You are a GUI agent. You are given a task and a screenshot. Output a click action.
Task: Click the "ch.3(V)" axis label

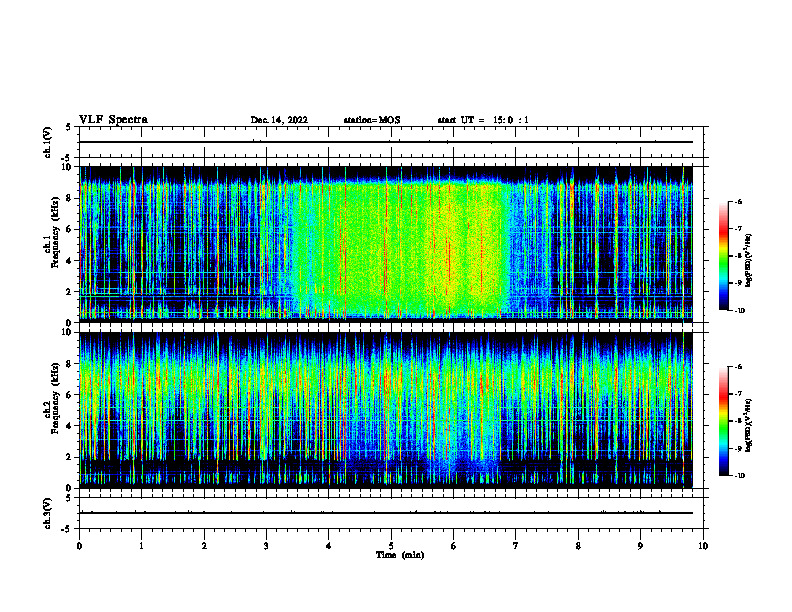coord(48,513)
